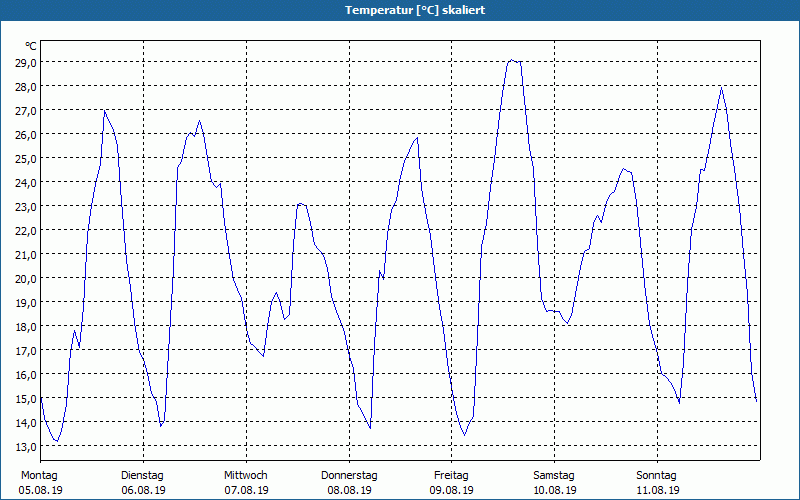Click the 05.08.19 date label
Image resolution: width=800 pixels, height=500 pixels.
[40, 490]
